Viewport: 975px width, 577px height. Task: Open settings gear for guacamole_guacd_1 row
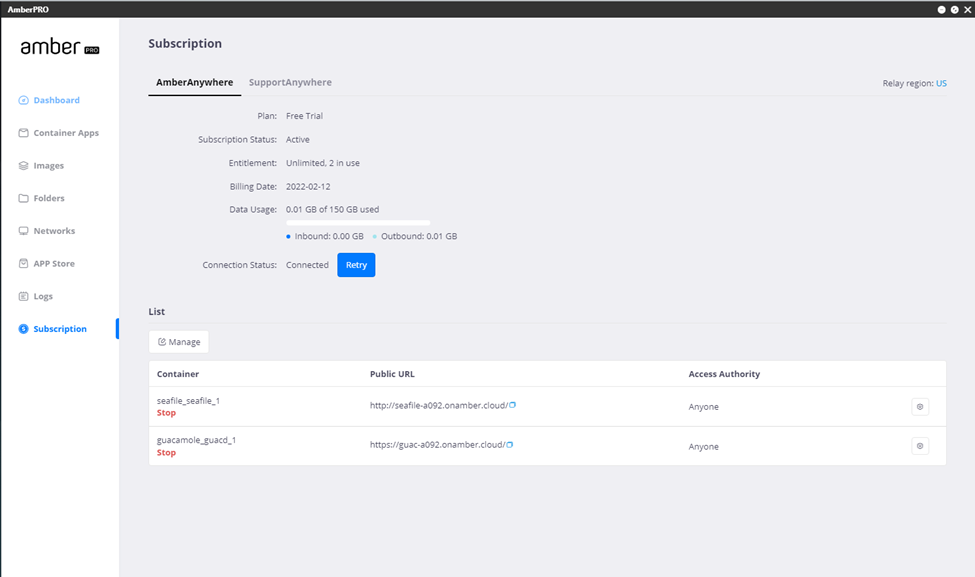click(920, 446)
